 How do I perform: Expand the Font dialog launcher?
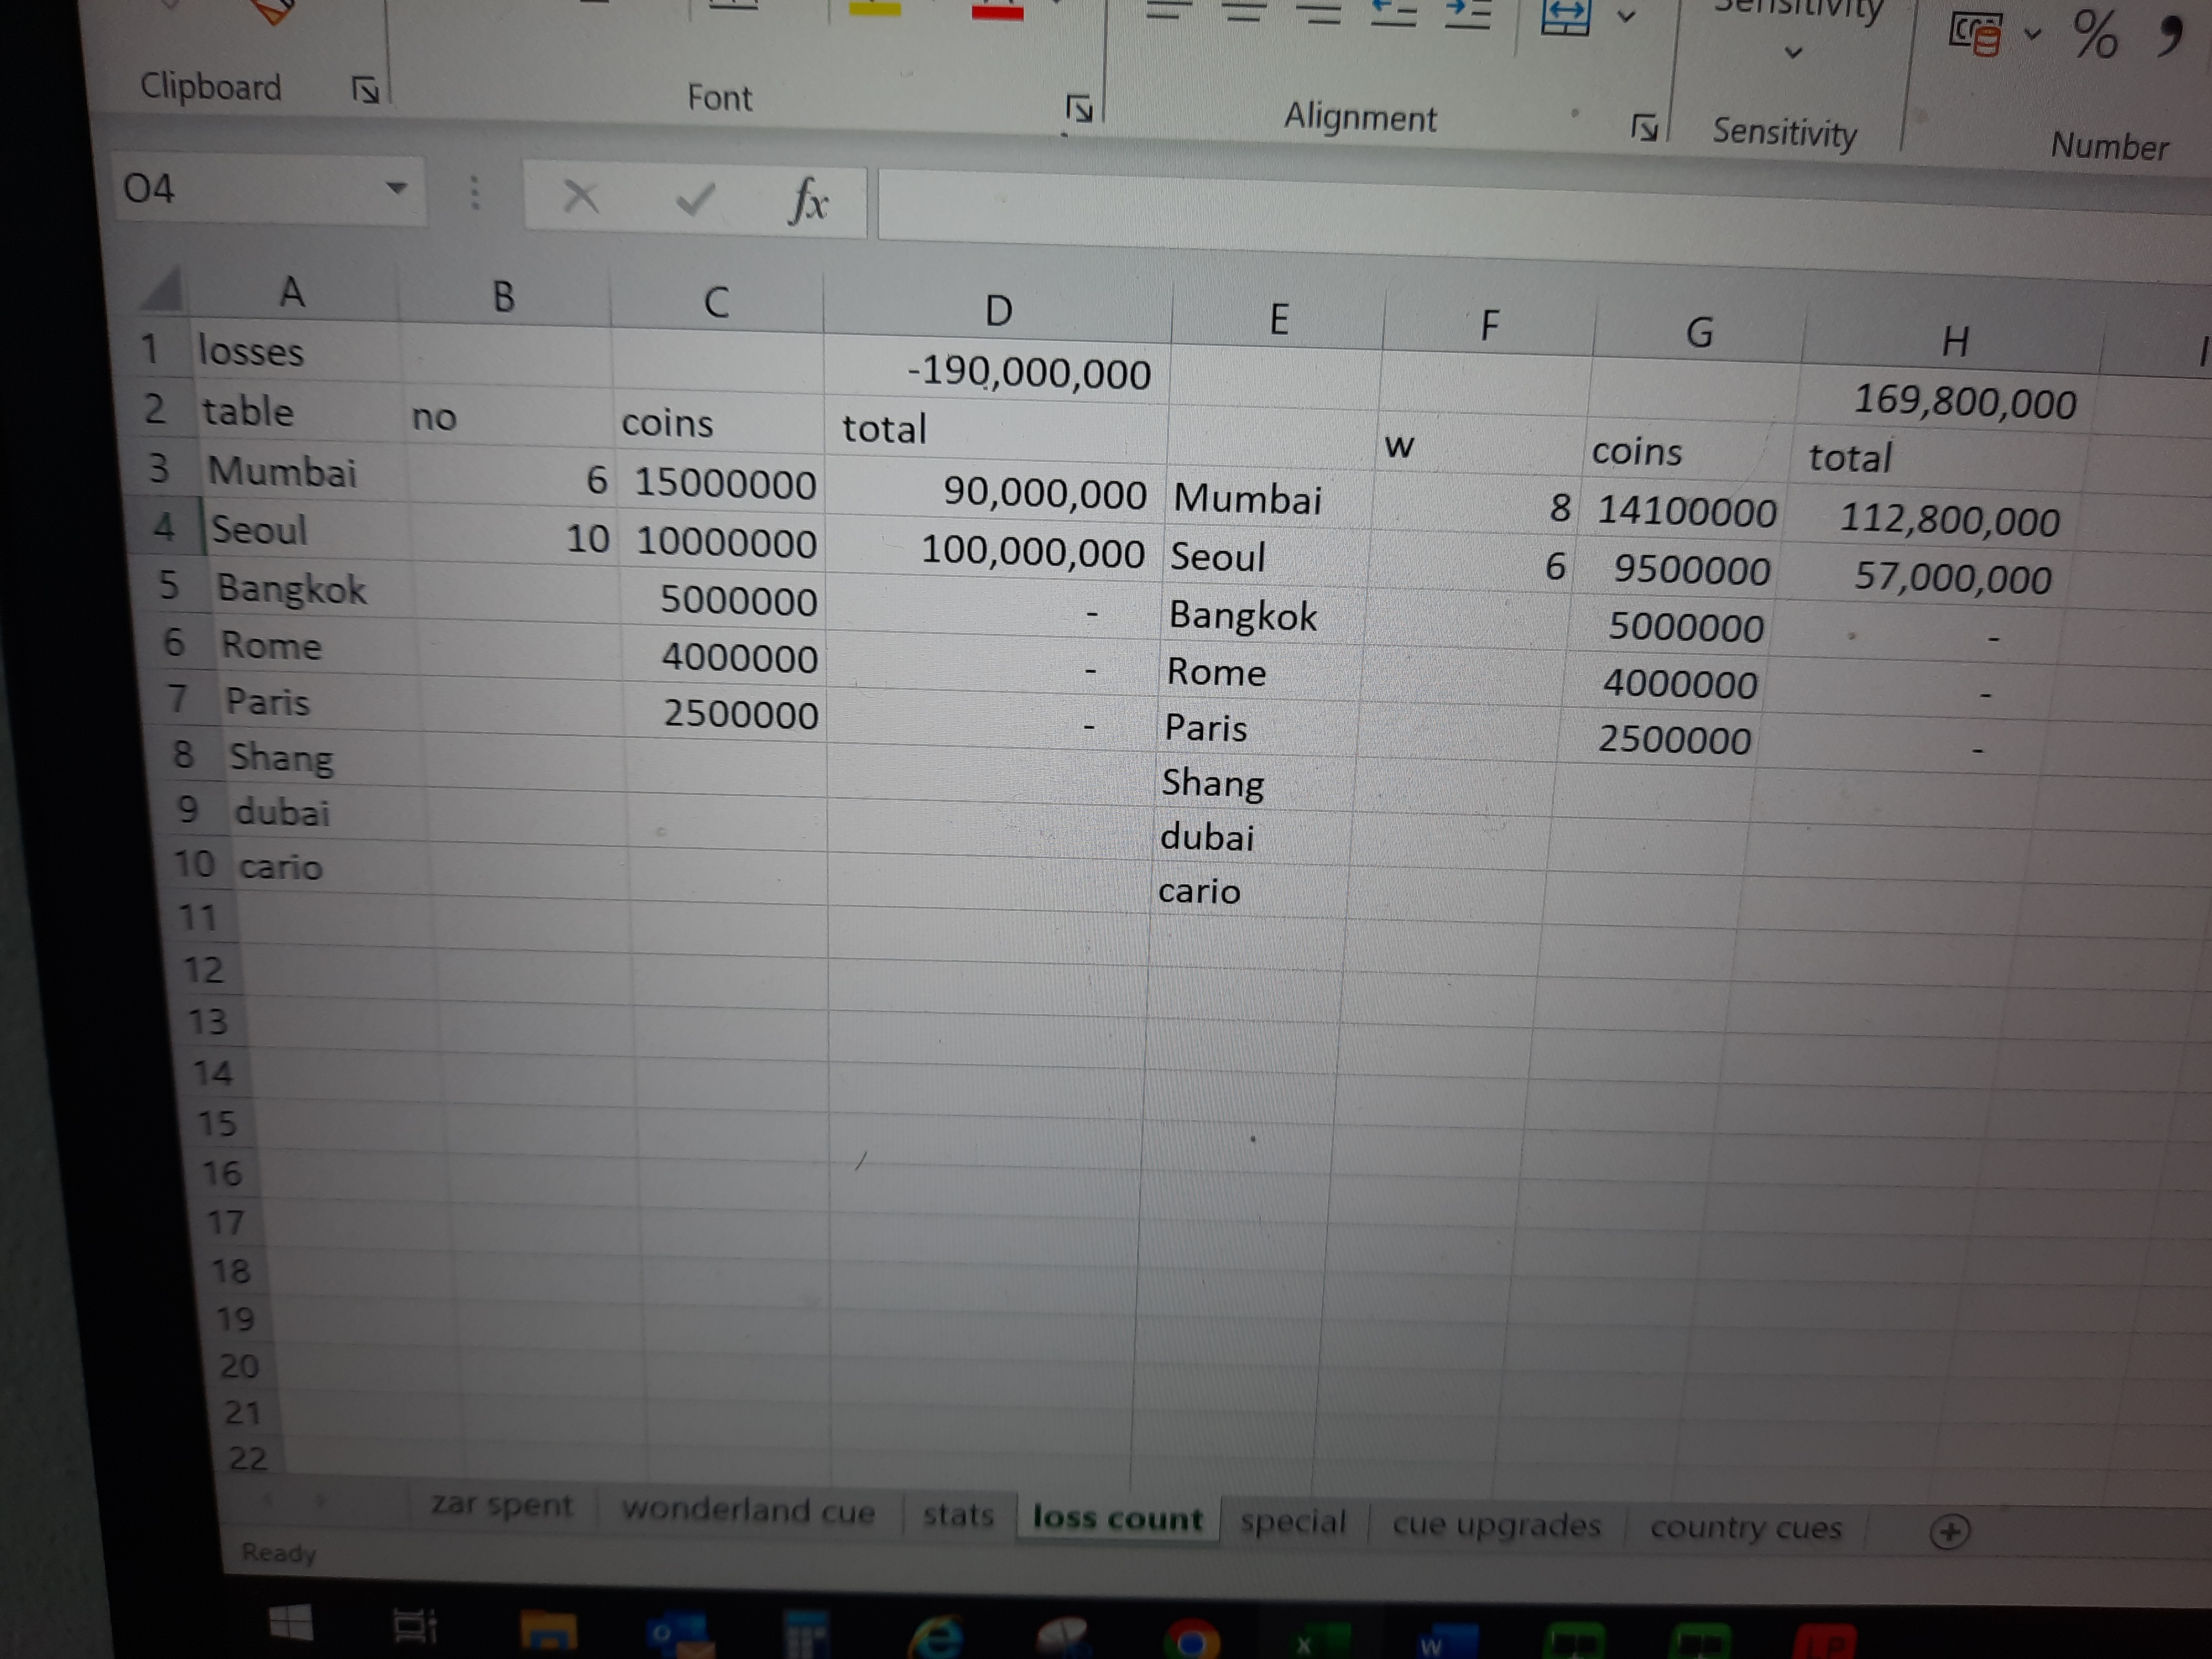(1079, 108)
